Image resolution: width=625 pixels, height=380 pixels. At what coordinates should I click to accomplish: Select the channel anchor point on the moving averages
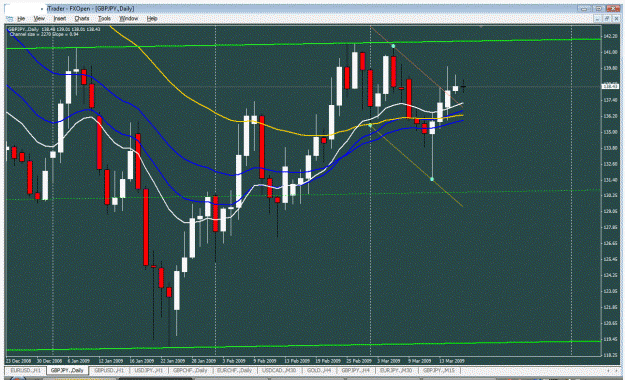(370, 125)
